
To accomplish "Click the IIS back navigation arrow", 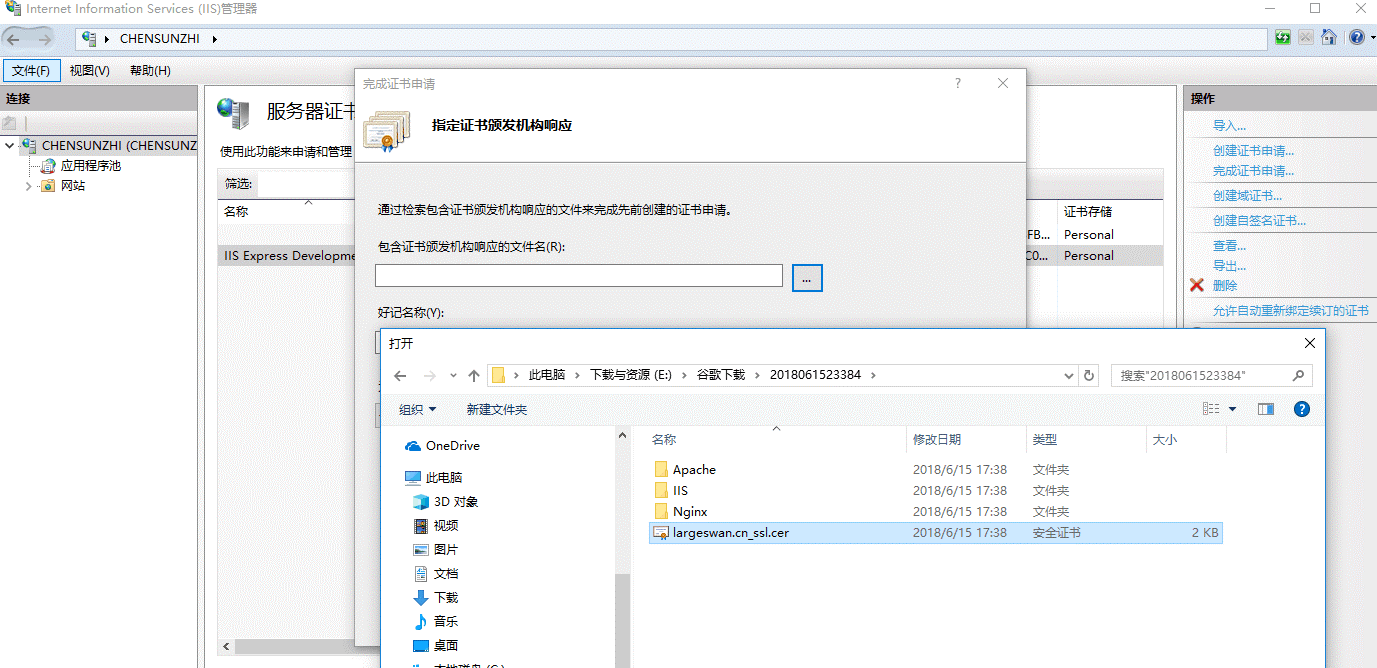I will pyautogui.click(x=14, y=39).
